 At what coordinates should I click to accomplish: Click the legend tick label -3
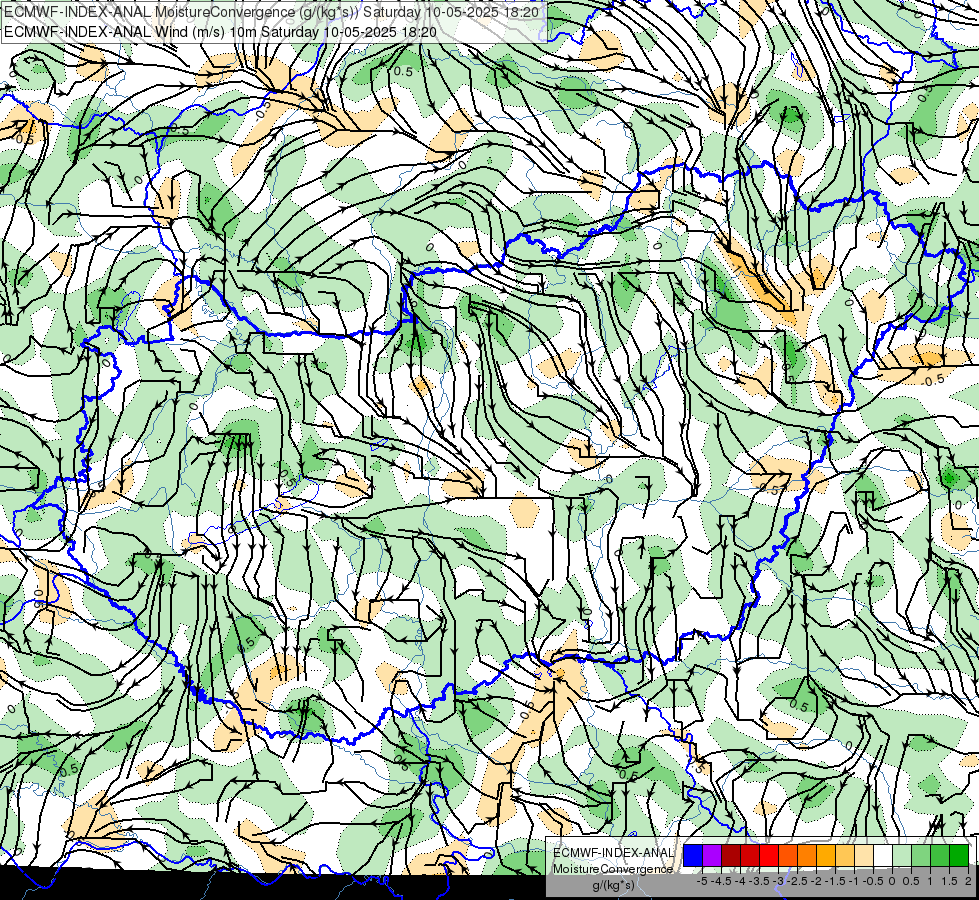tap(779, 881)
